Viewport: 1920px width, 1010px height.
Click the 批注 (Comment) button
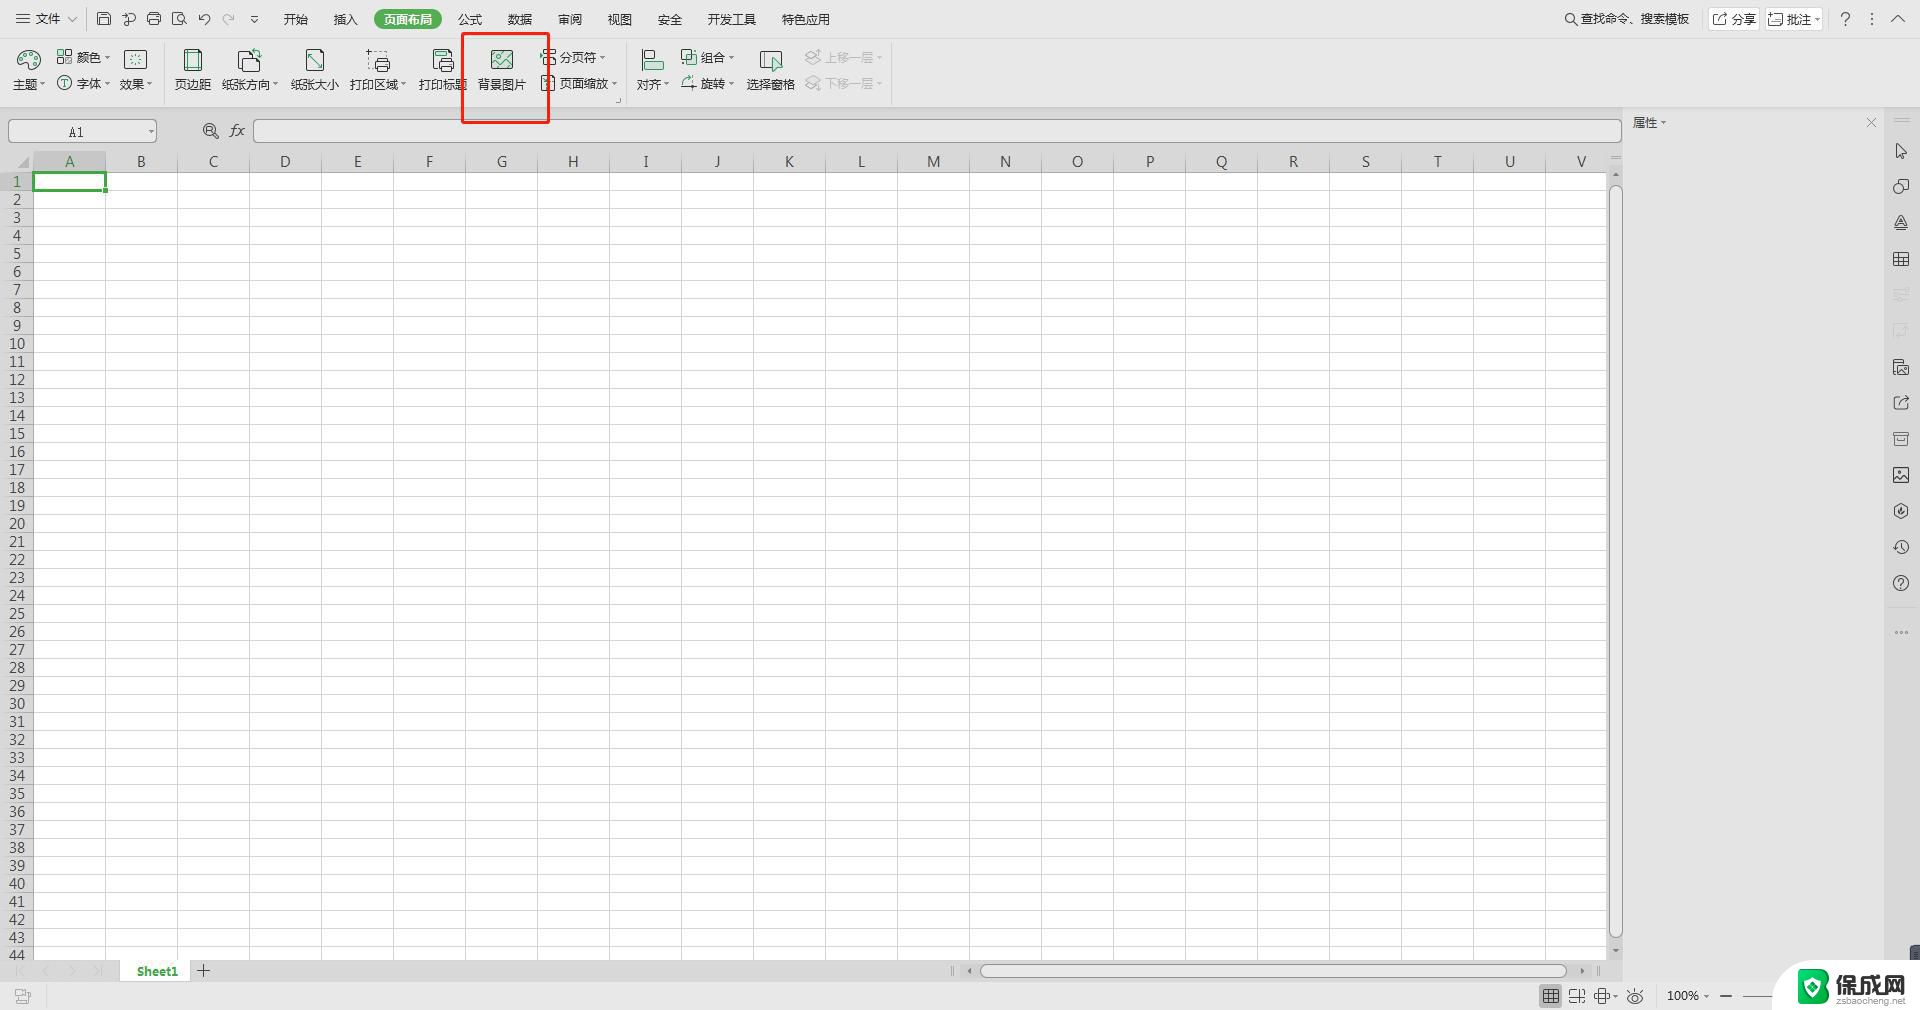[1794, 19]
